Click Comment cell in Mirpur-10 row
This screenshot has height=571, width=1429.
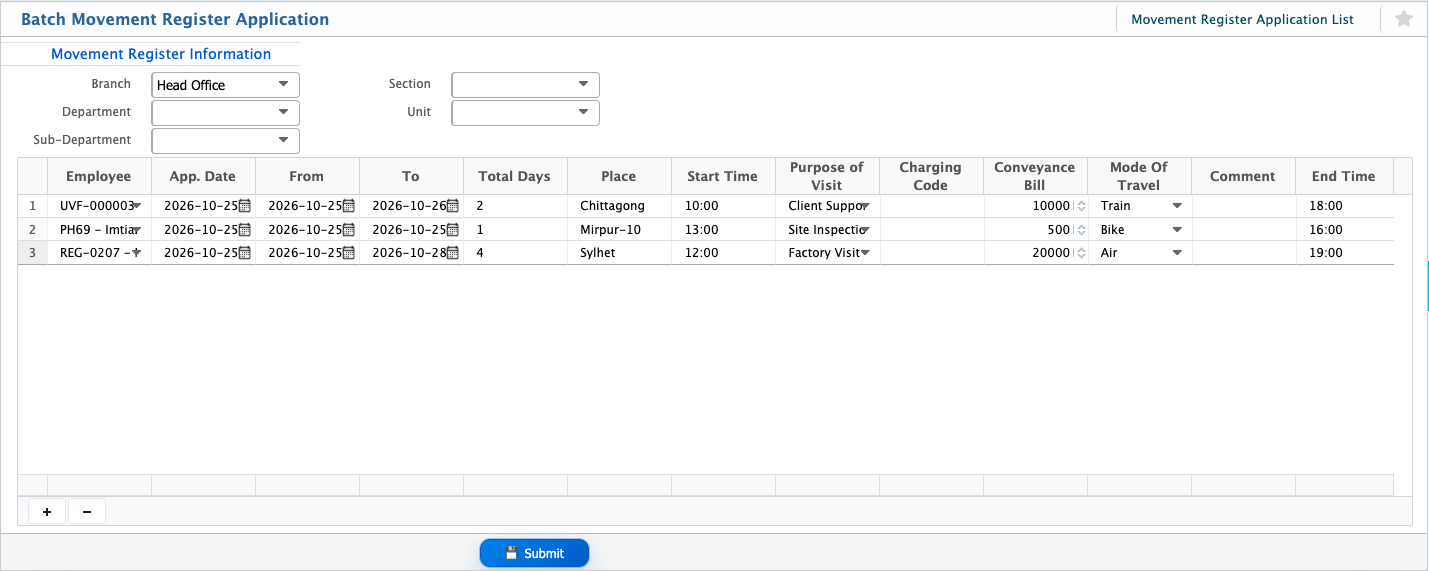1243,229
